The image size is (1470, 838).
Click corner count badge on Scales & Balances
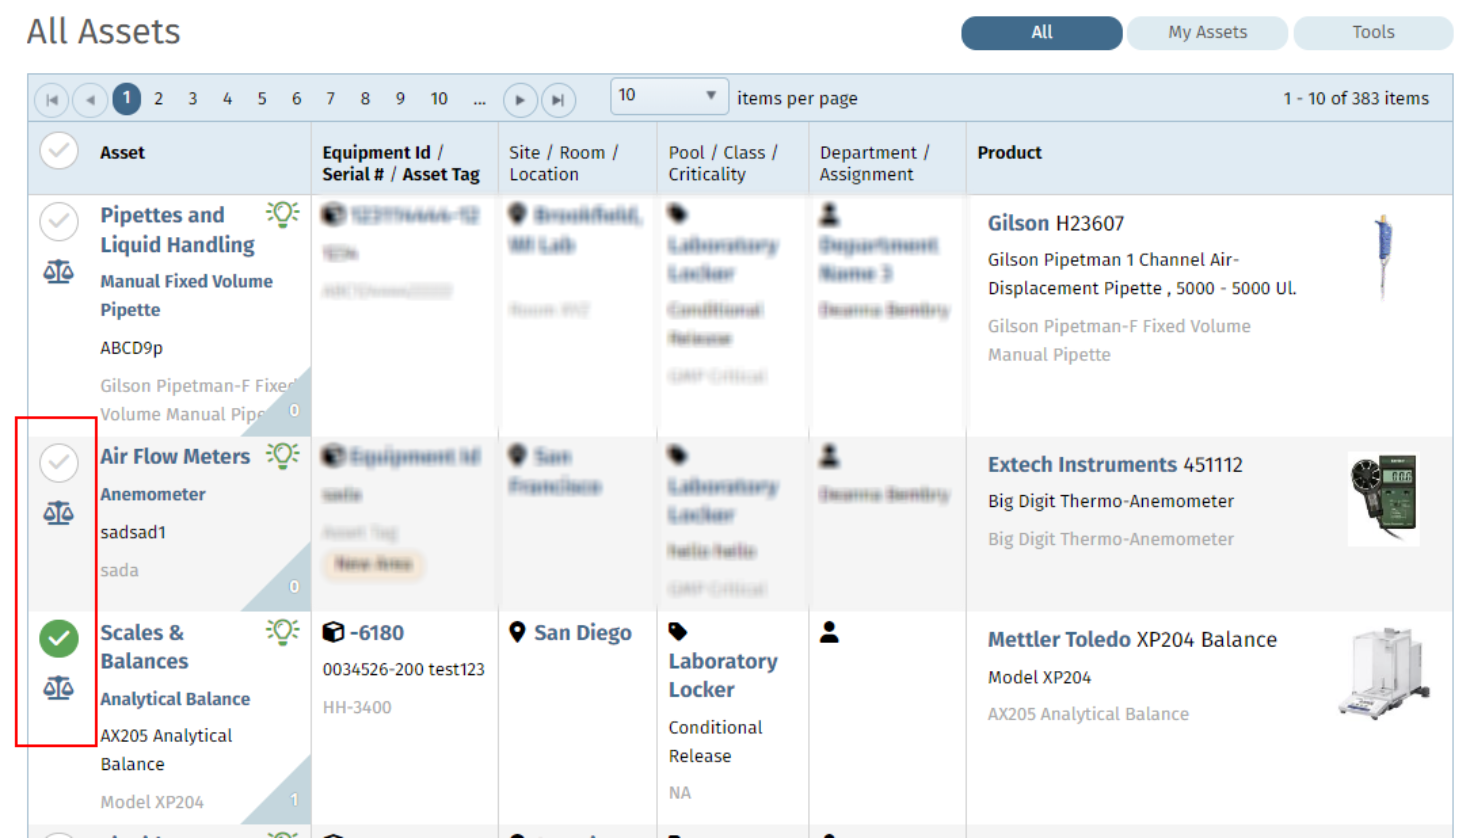click(288, 796)
